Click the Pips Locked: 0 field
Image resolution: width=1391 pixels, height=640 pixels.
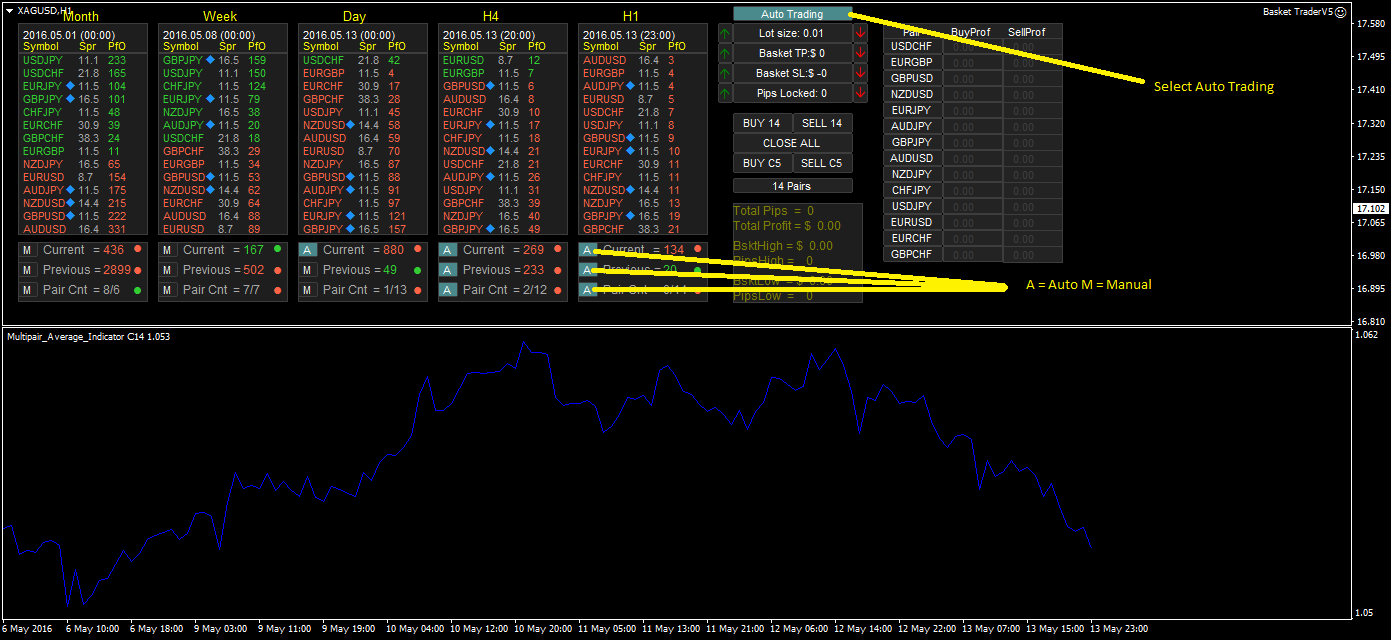[792, 93]
